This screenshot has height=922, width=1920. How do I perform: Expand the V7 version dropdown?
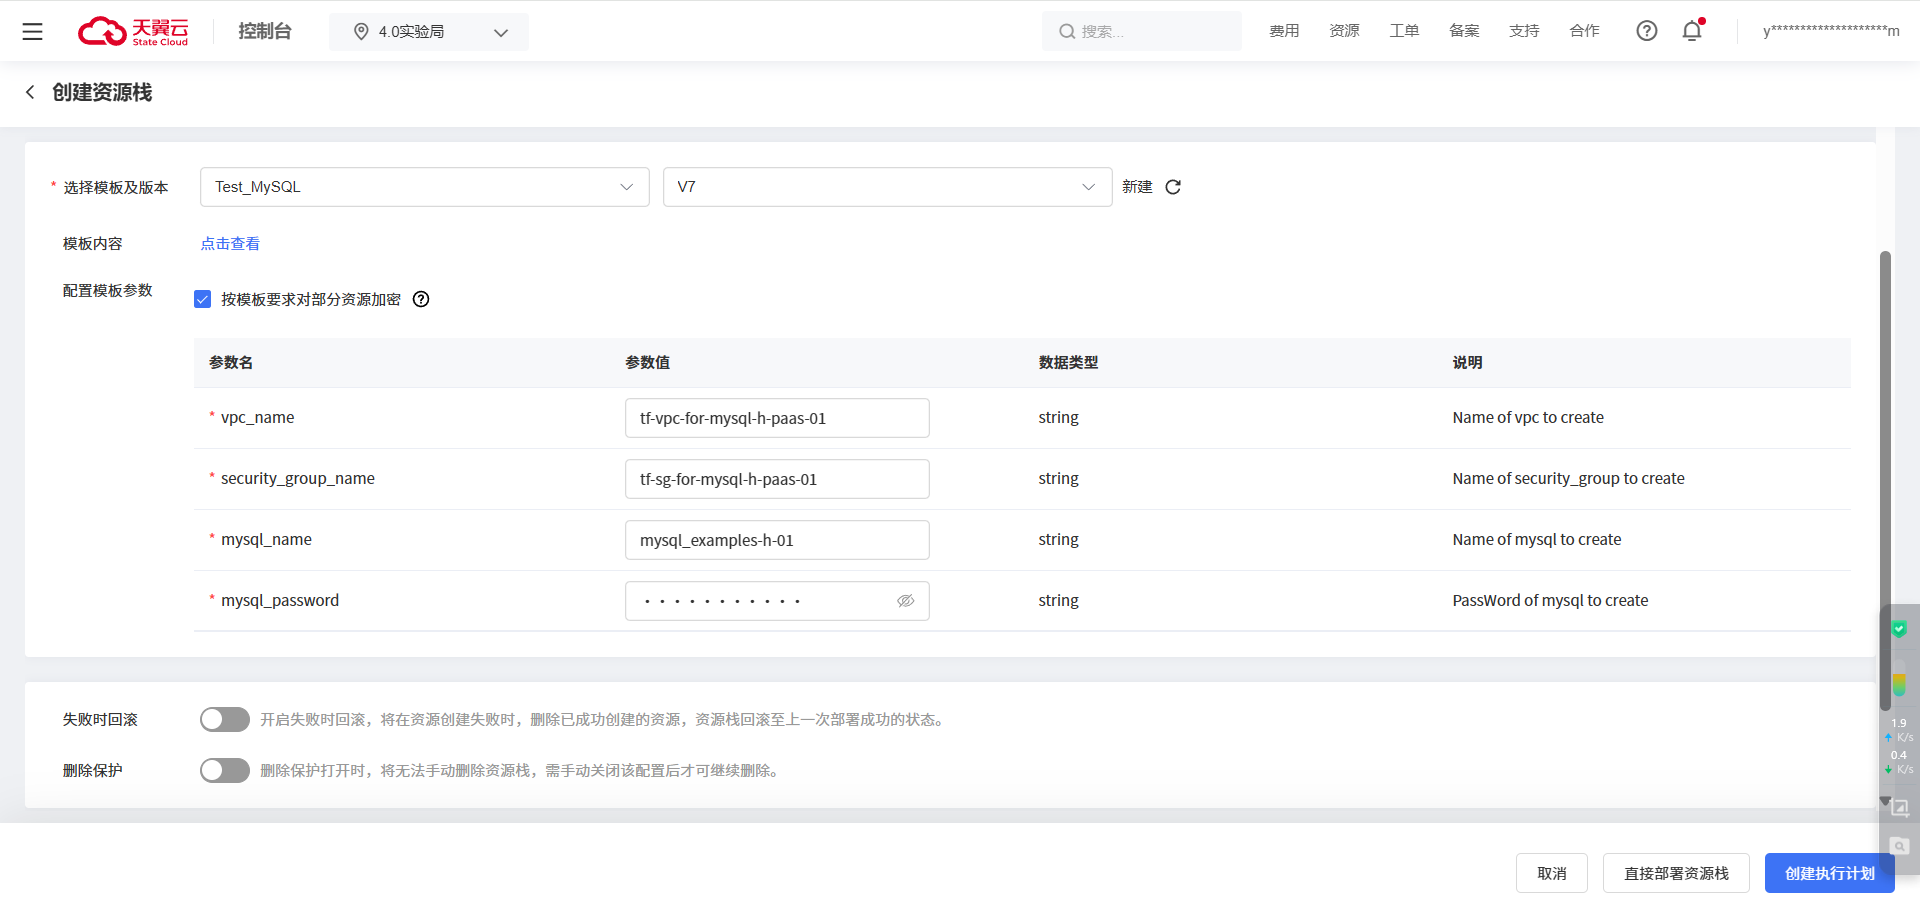pos(887,187)
